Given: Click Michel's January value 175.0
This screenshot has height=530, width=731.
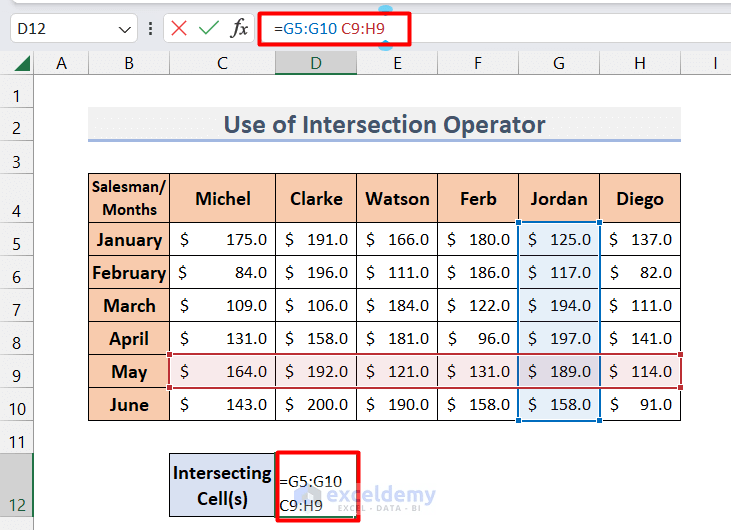Looking at the screenshot, I should pos(222,240).
